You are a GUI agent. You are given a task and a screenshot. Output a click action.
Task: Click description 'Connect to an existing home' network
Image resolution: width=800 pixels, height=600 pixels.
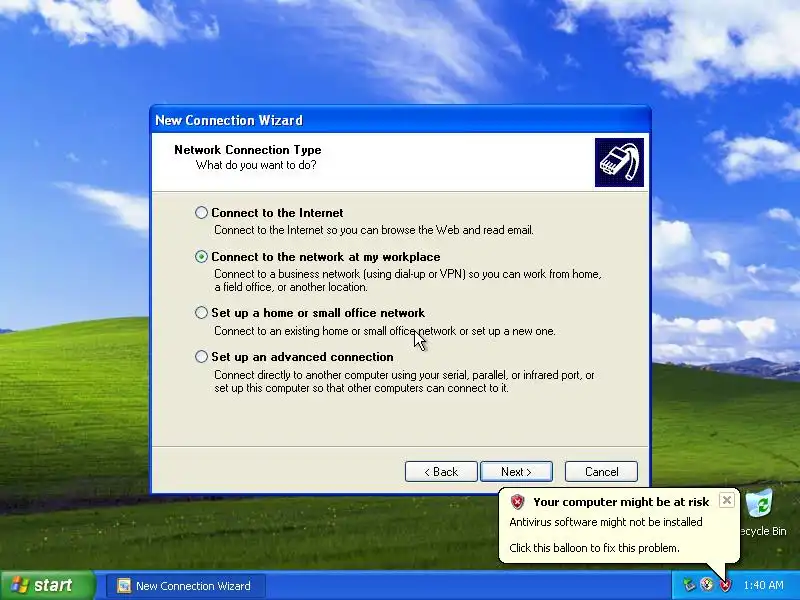[x=385, y=331]
